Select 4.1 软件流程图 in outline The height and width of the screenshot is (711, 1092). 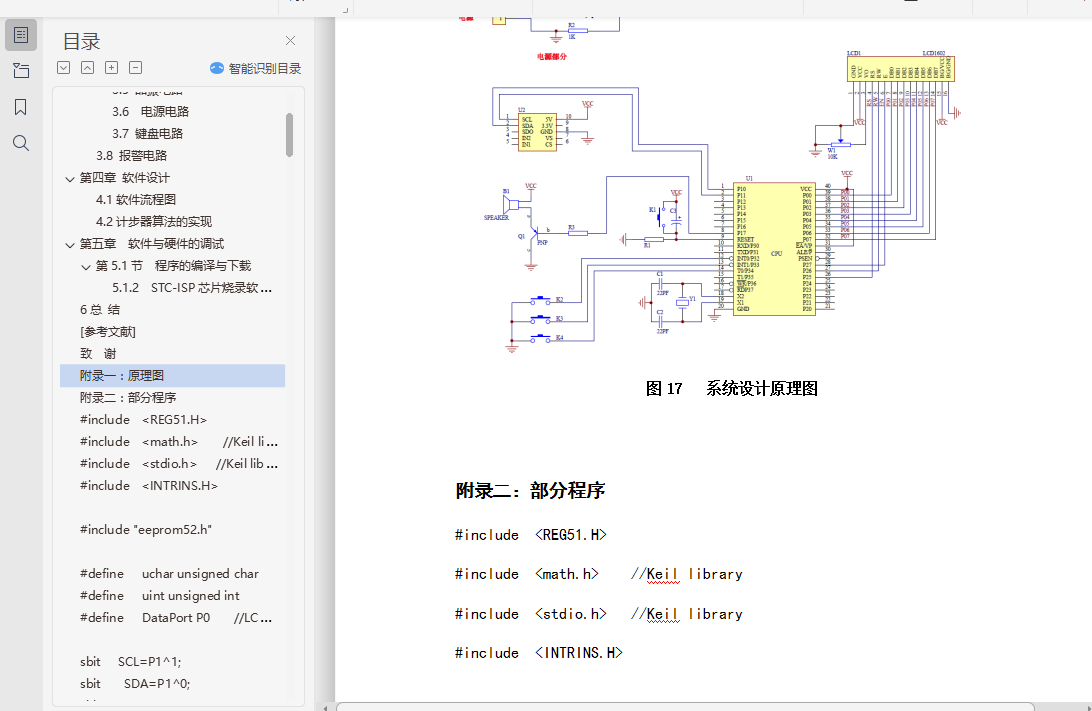136,200
